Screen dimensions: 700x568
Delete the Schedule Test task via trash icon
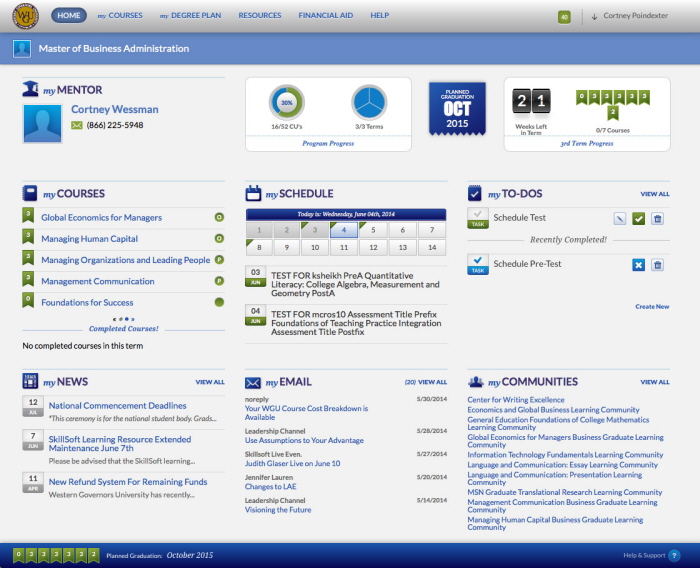click(x=657, y=218)
